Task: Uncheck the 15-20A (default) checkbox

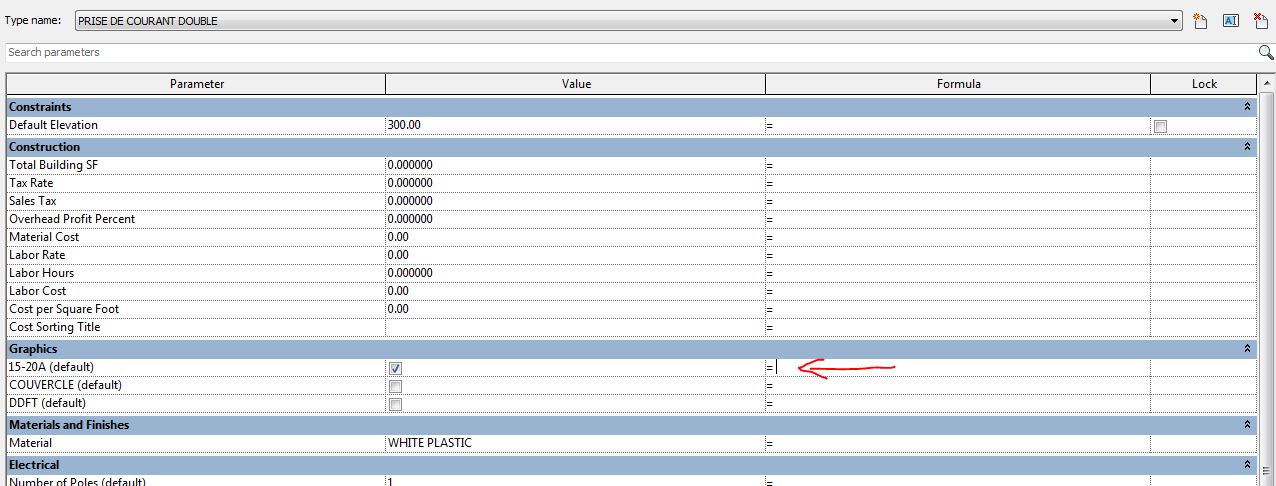Action: tap(395, 369)
